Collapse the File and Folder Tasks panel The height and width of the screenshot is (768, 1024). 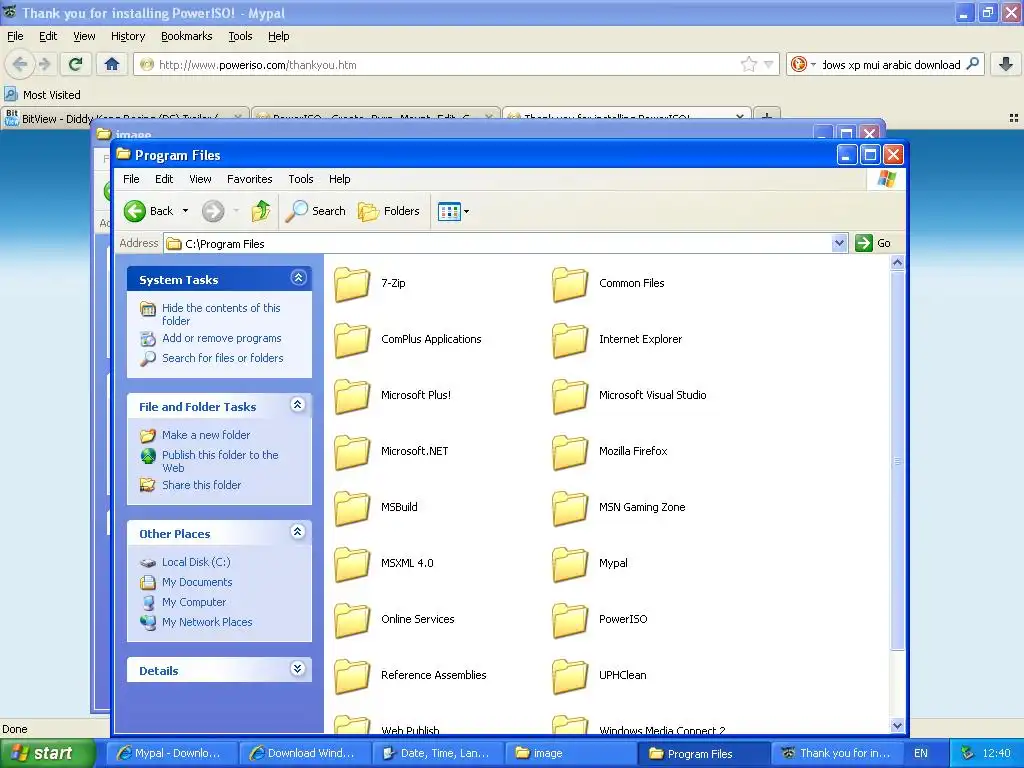point(298,405)
